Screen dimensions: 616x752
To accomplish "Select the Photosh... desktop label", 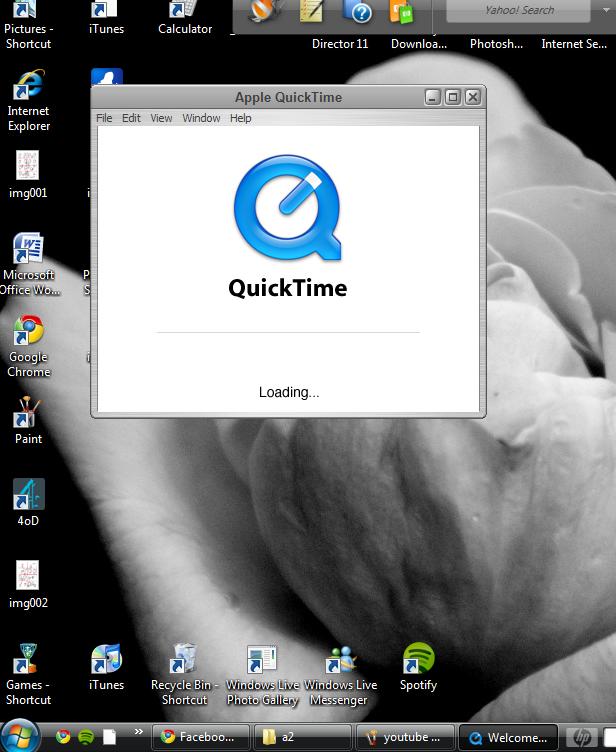I will pyautogui.click(x=497, y=44).
